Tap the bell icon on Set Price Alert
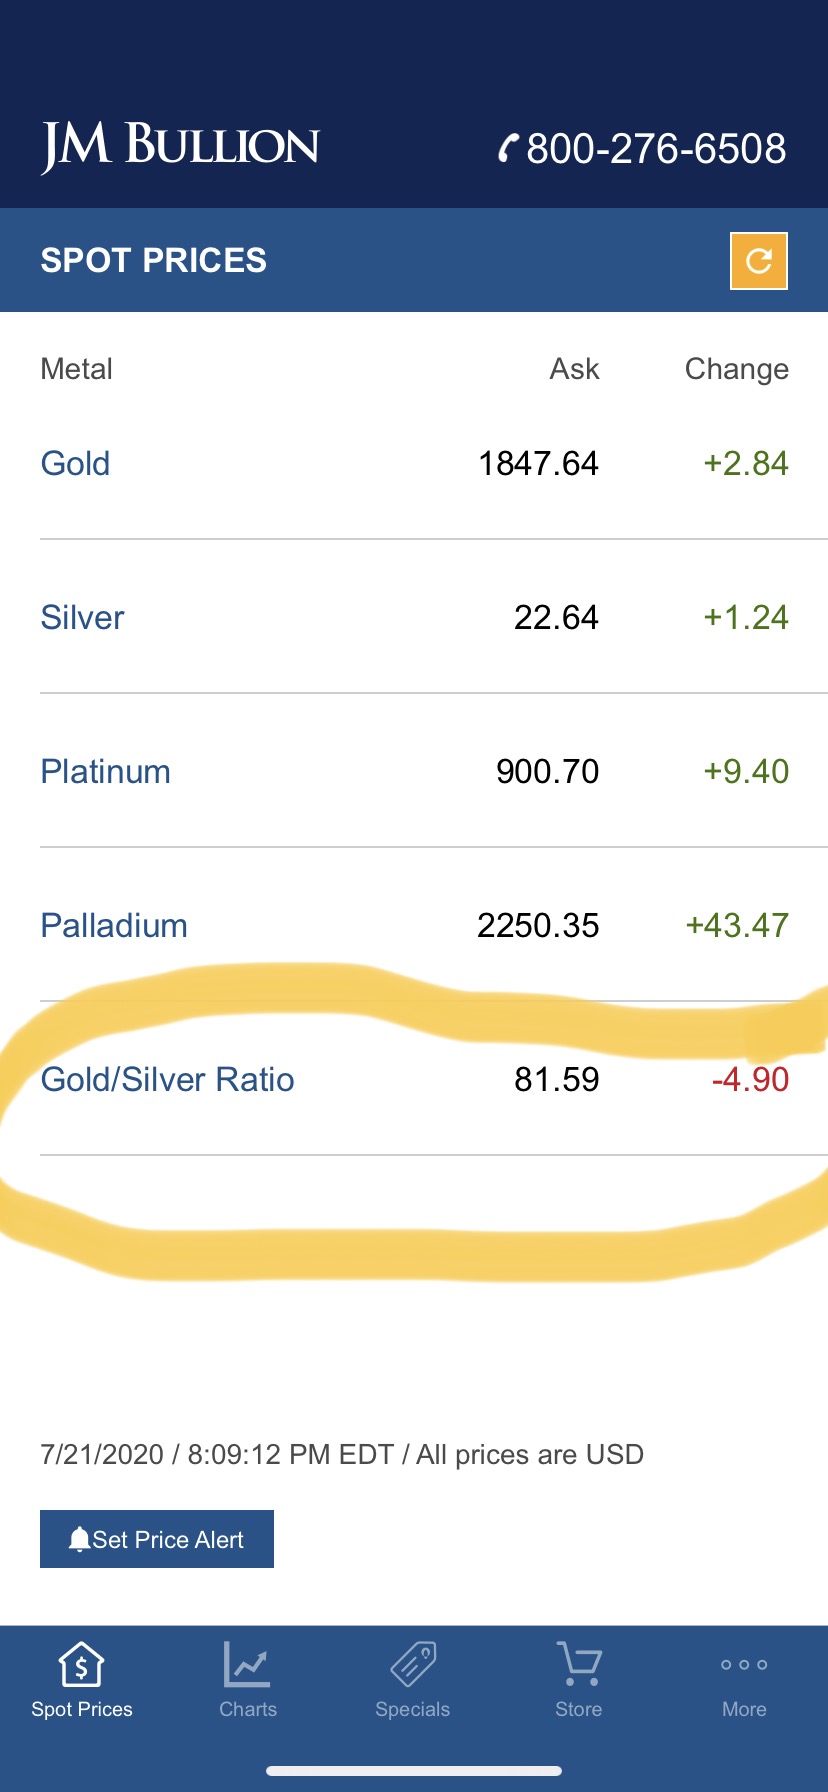The width and height of the screenshot is (828, 1792). pyautogui.click(x=79, y=1539)
